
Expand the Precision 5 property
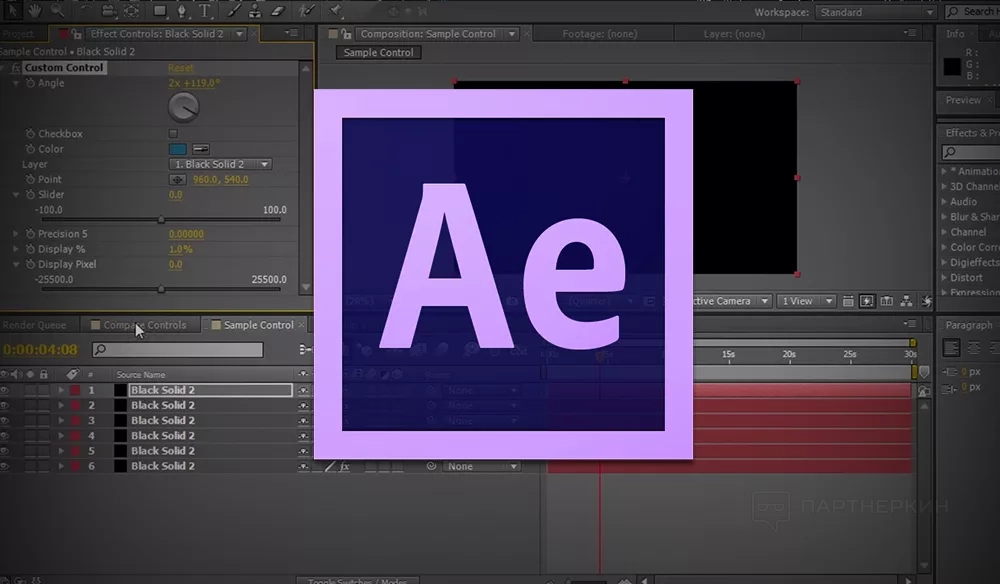[x=16, y=234]
